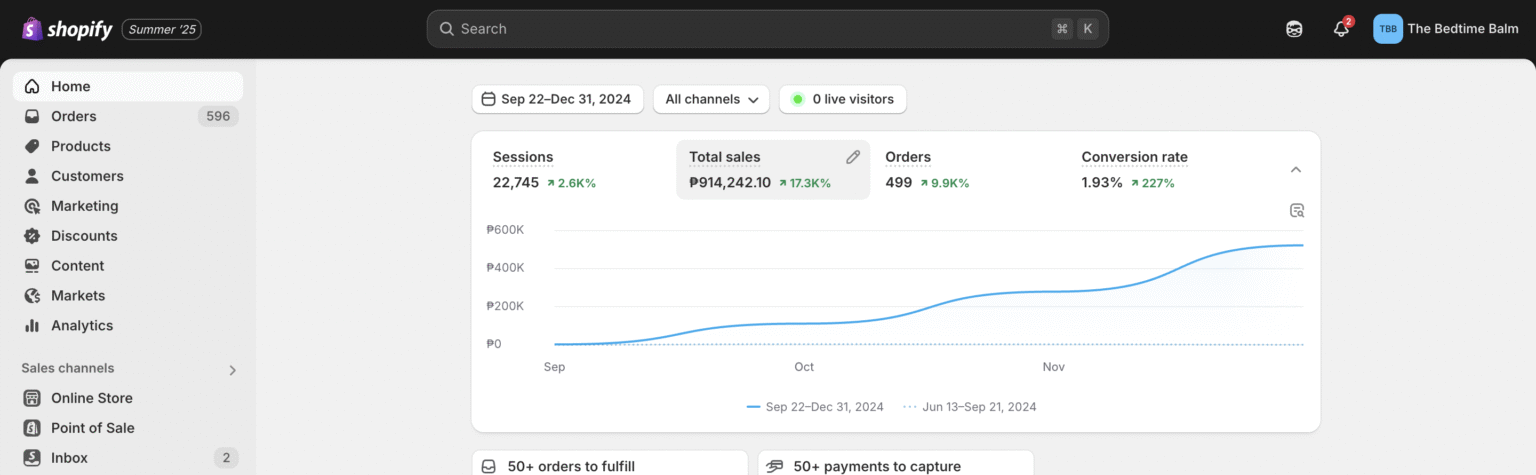Collapse the metrics chart card chevron
Screen dimensions: 1536x475
pyautogui.click(x=1296, y=170)
